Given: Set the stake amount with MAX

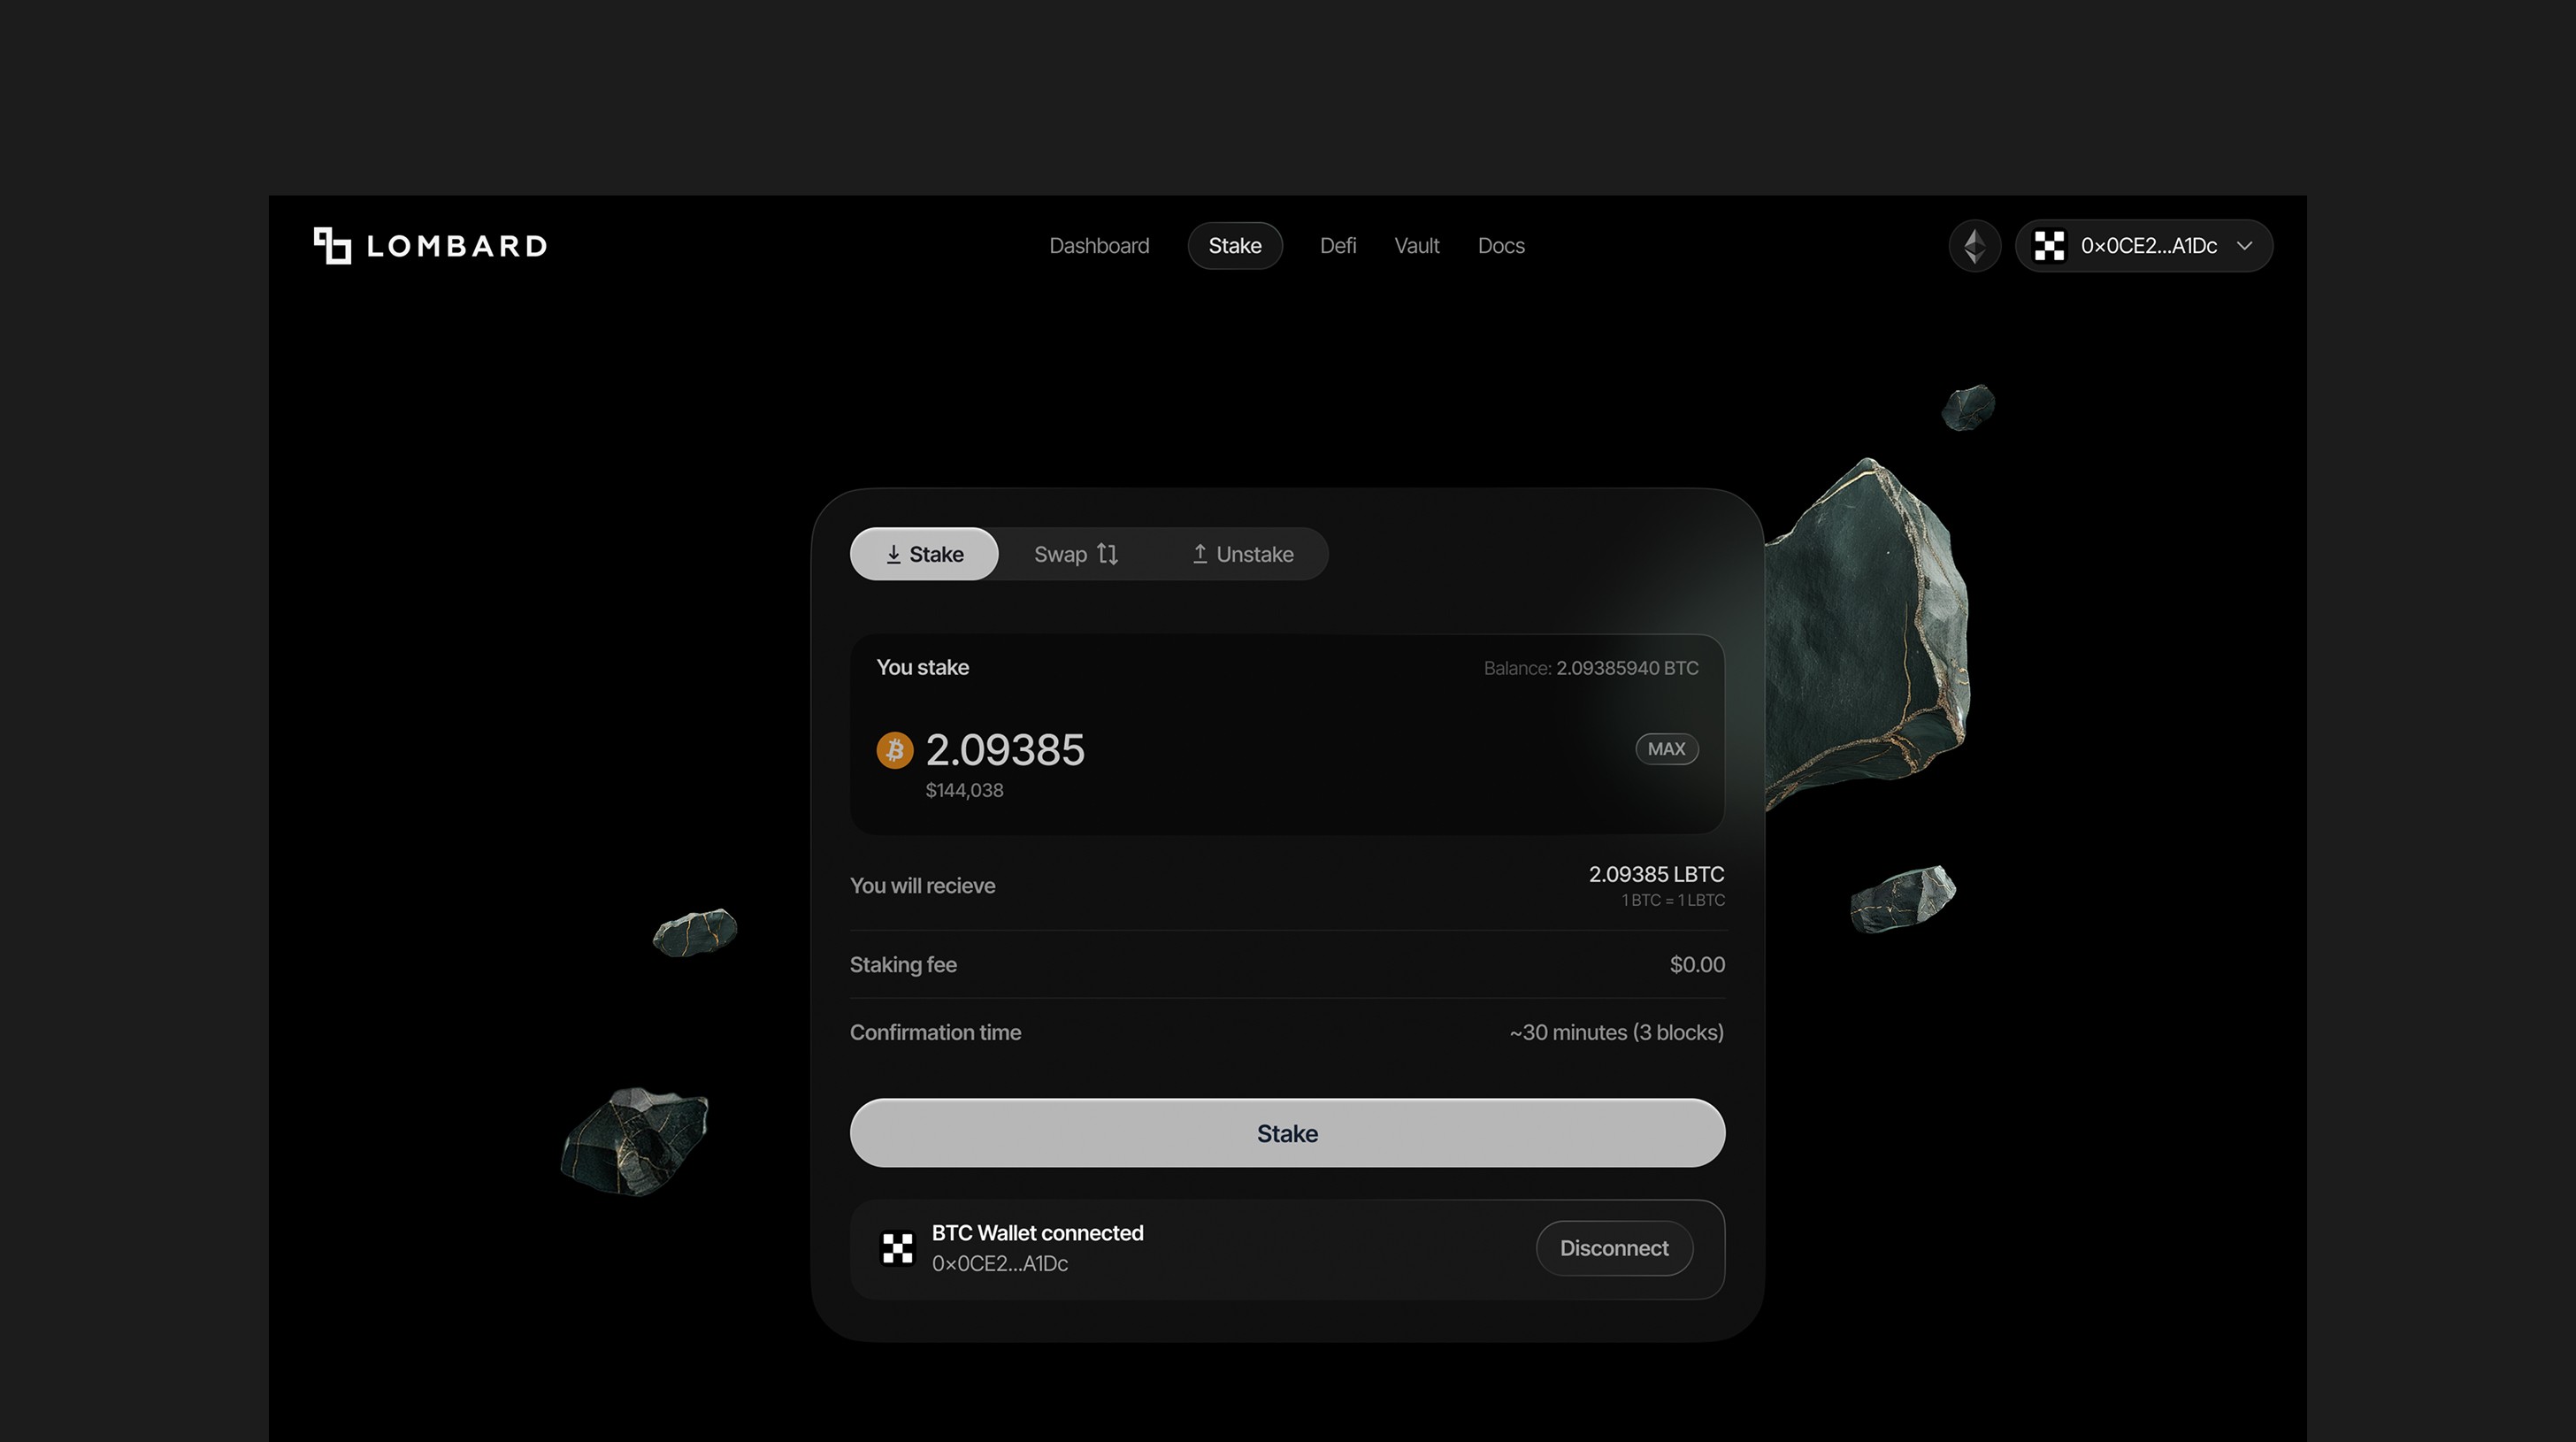Looking at the screenshot, I should coord(1666,749).
